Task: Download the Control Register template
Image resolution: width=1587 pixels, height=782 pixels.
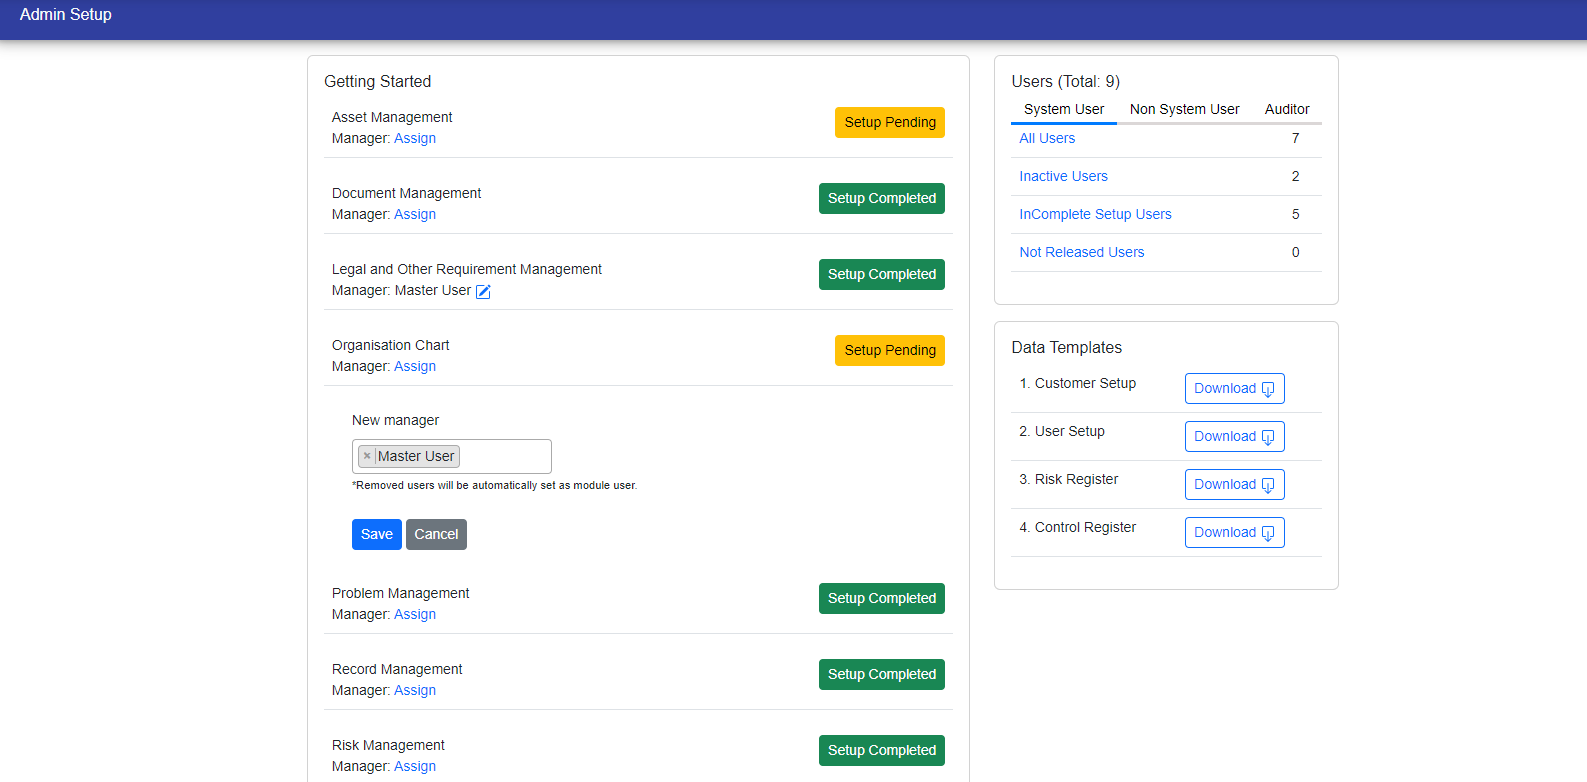Action: (1234, 533)
